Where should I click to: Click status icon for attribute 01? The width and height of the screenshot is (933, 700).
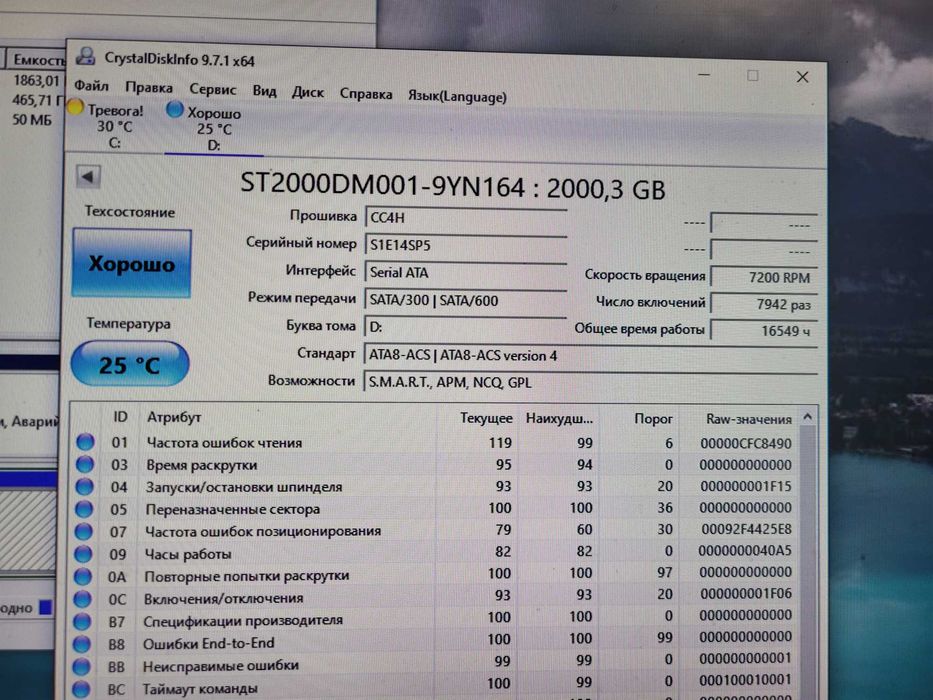pyautogui.click(x=86, y=442)
